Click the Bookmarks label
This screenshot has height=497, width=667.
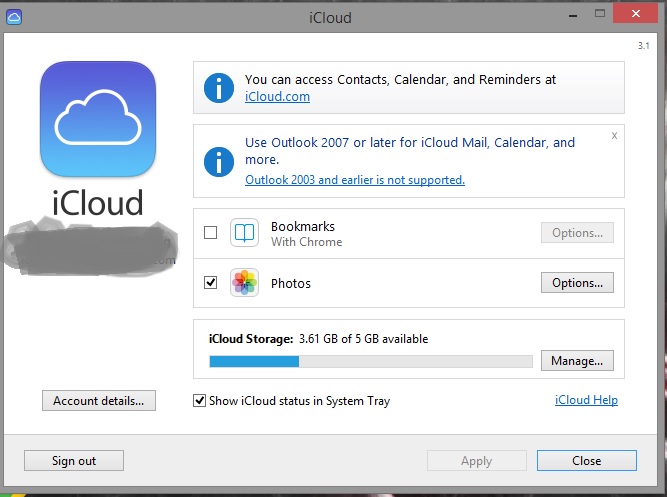[x=303, y=226]
